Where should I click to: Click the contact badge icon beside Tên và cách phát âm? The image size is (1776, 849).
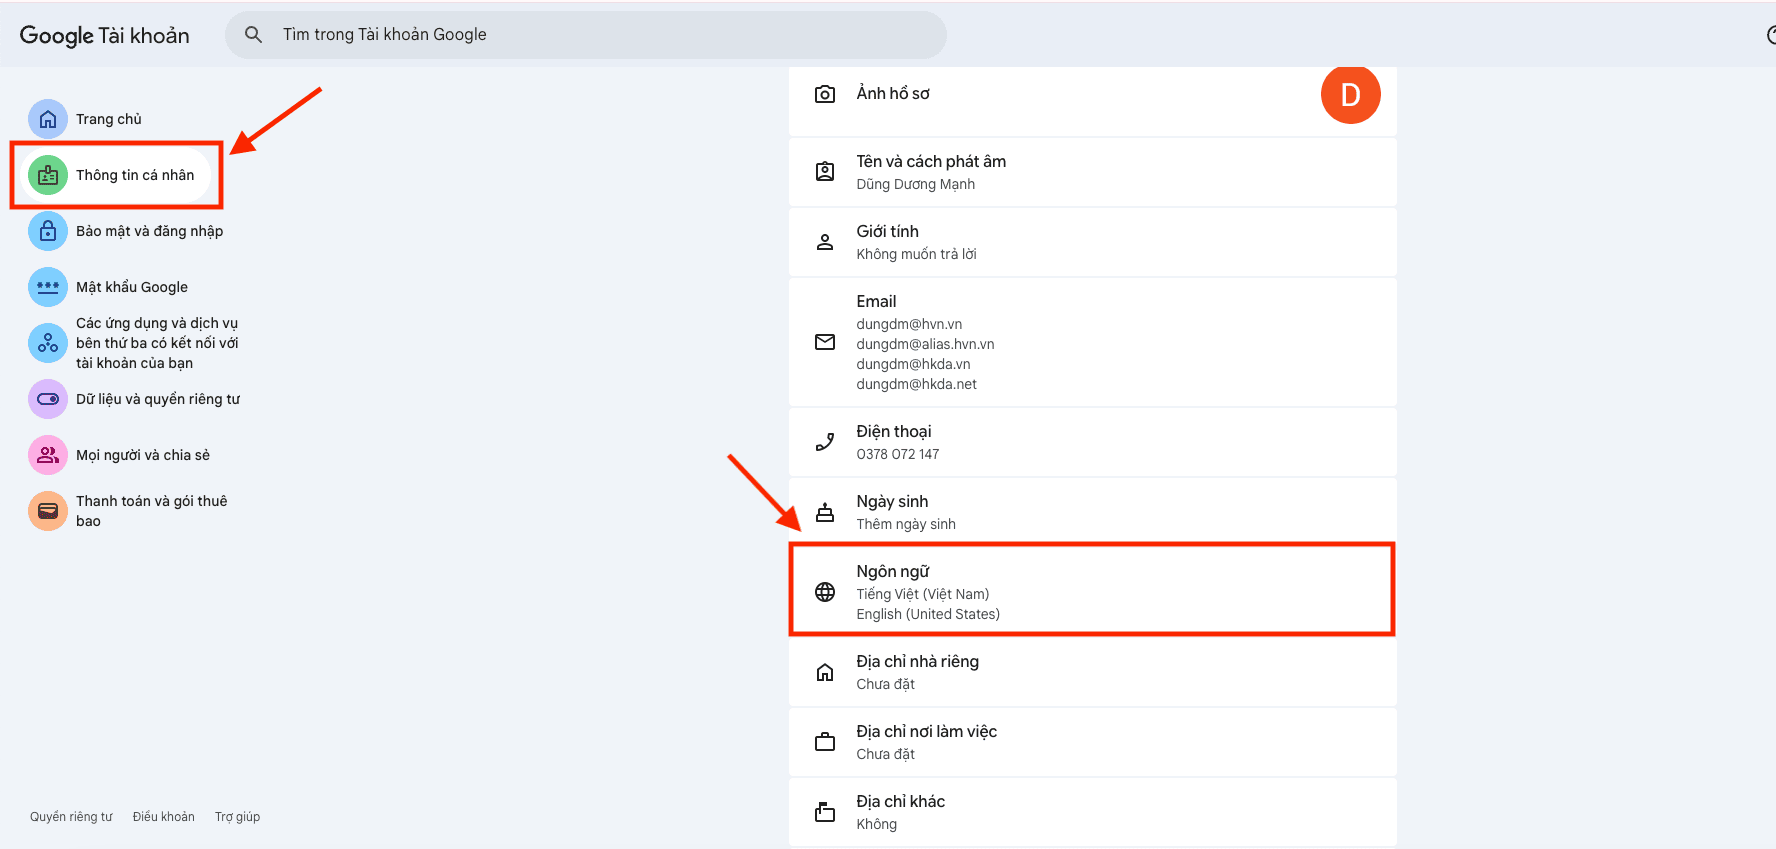pos(825,172)
